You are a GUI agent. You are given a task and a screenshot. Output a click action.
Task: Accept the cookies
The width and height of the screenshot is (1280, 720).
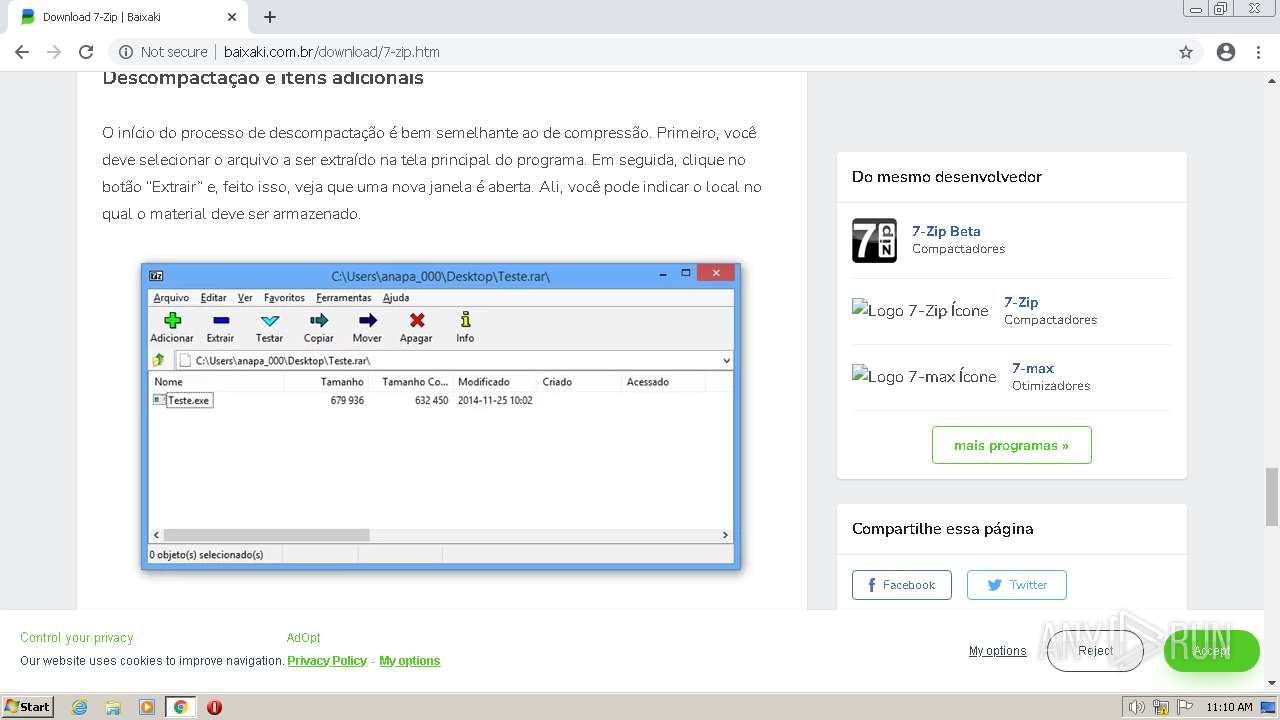(1211, 651)
